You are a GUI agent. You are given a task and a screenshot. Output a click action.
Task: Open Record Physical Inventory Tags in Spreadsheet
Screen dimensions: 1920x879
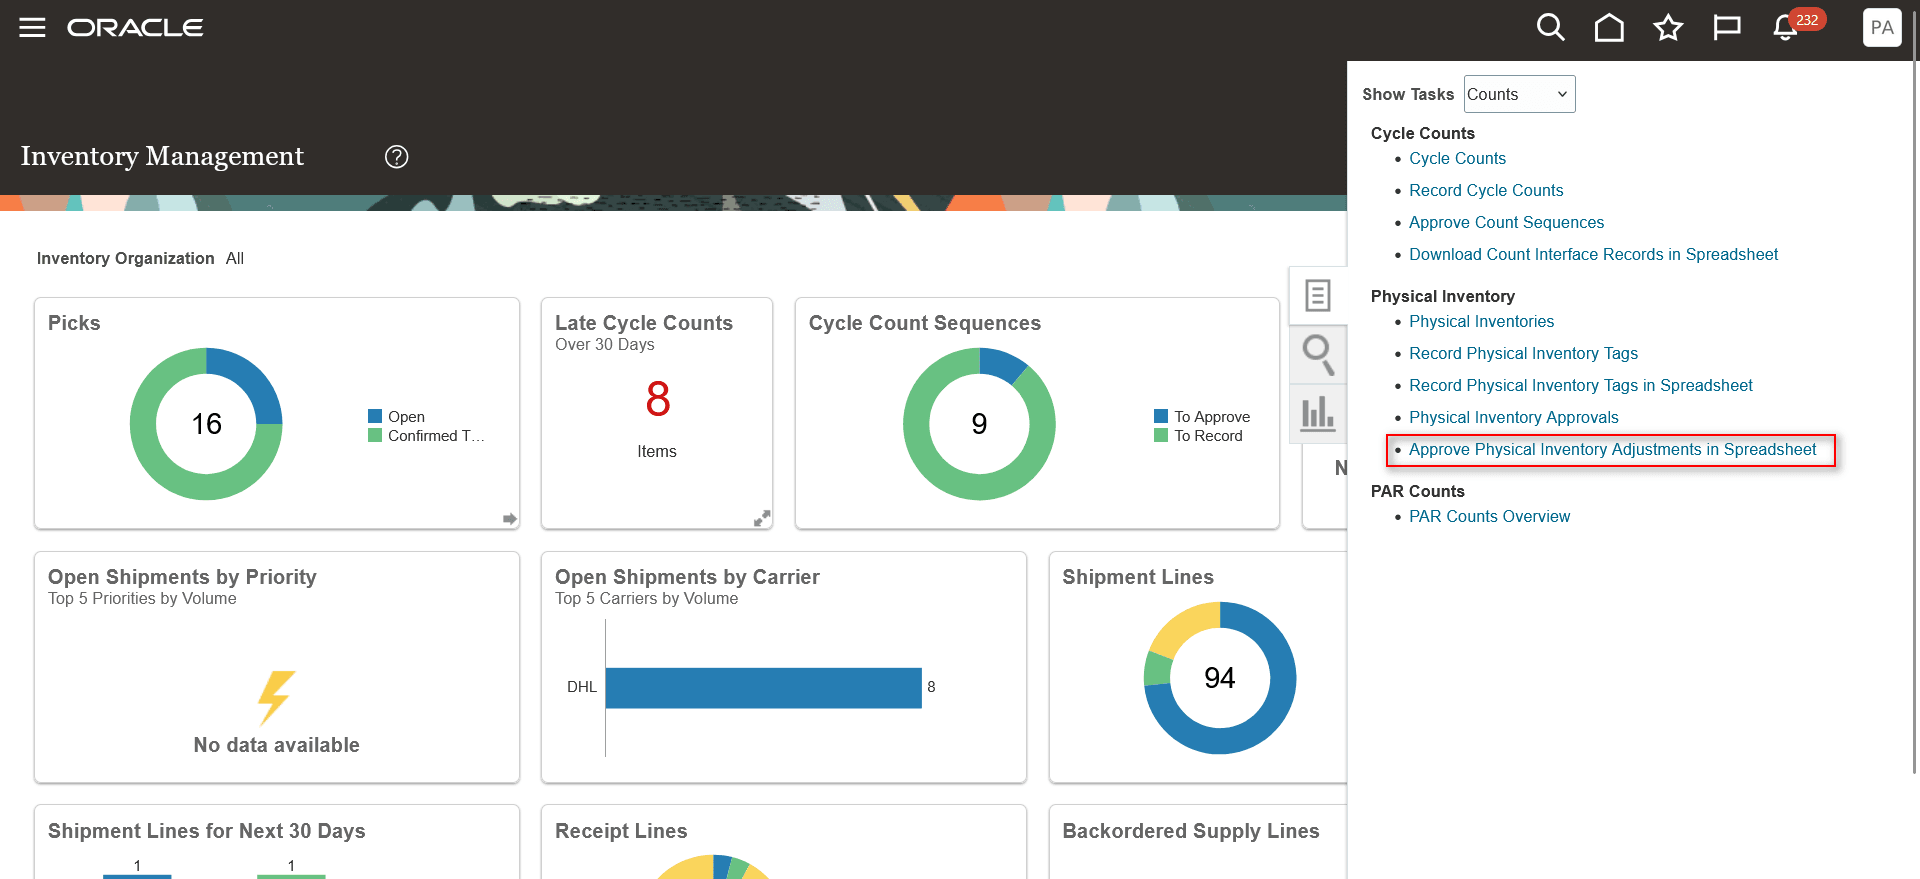1580,385
